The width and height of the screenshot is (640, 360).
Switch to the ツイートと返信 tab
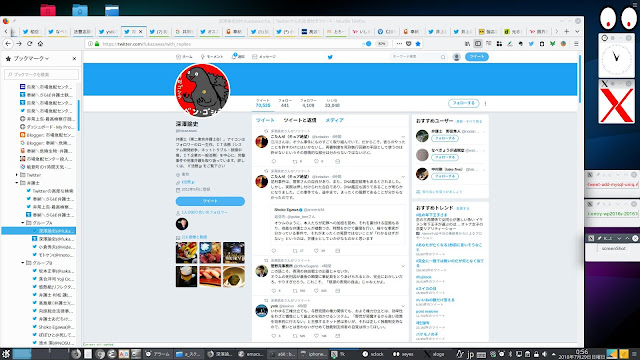pyautogui.click(x=300, y=120)
